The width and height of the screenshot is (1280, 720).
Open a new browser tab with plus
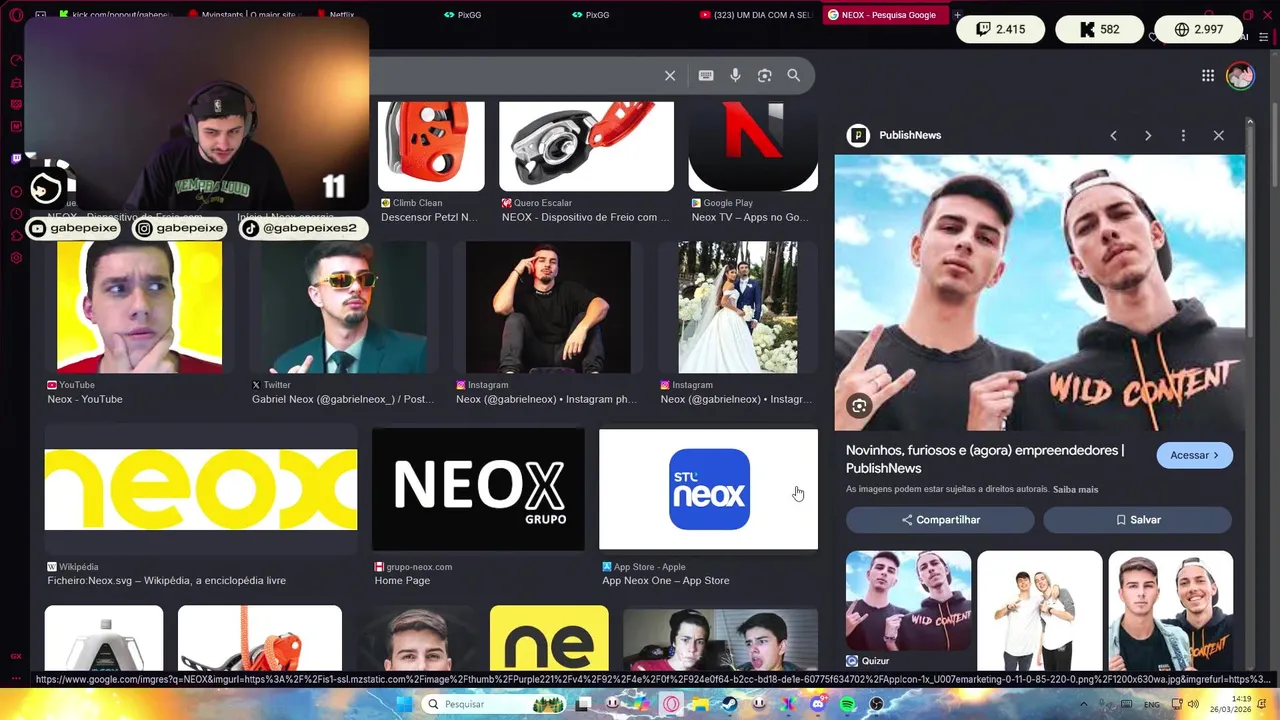[x=957, y=15]
